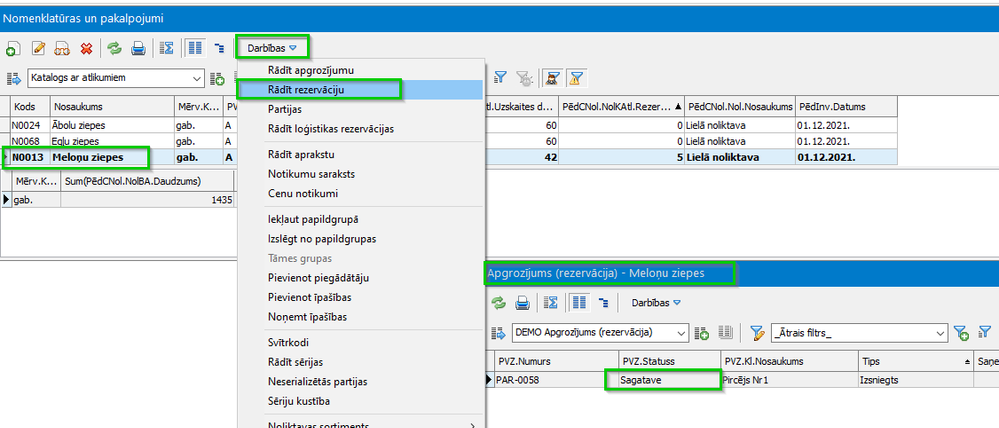Print the Nomenklatūras list with printer icon

[x=139, y=48]
